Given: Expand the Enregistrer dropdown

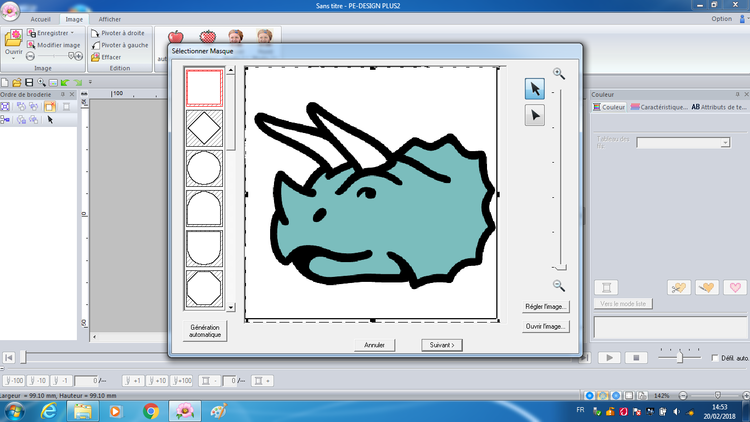Looking at the screenshot, I should 73,33.
